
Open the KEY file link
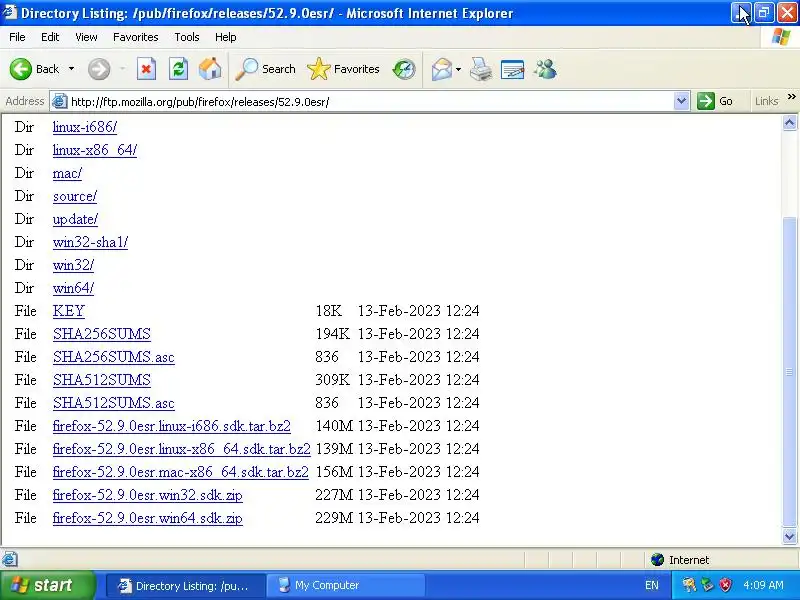[x=68, y=311]
